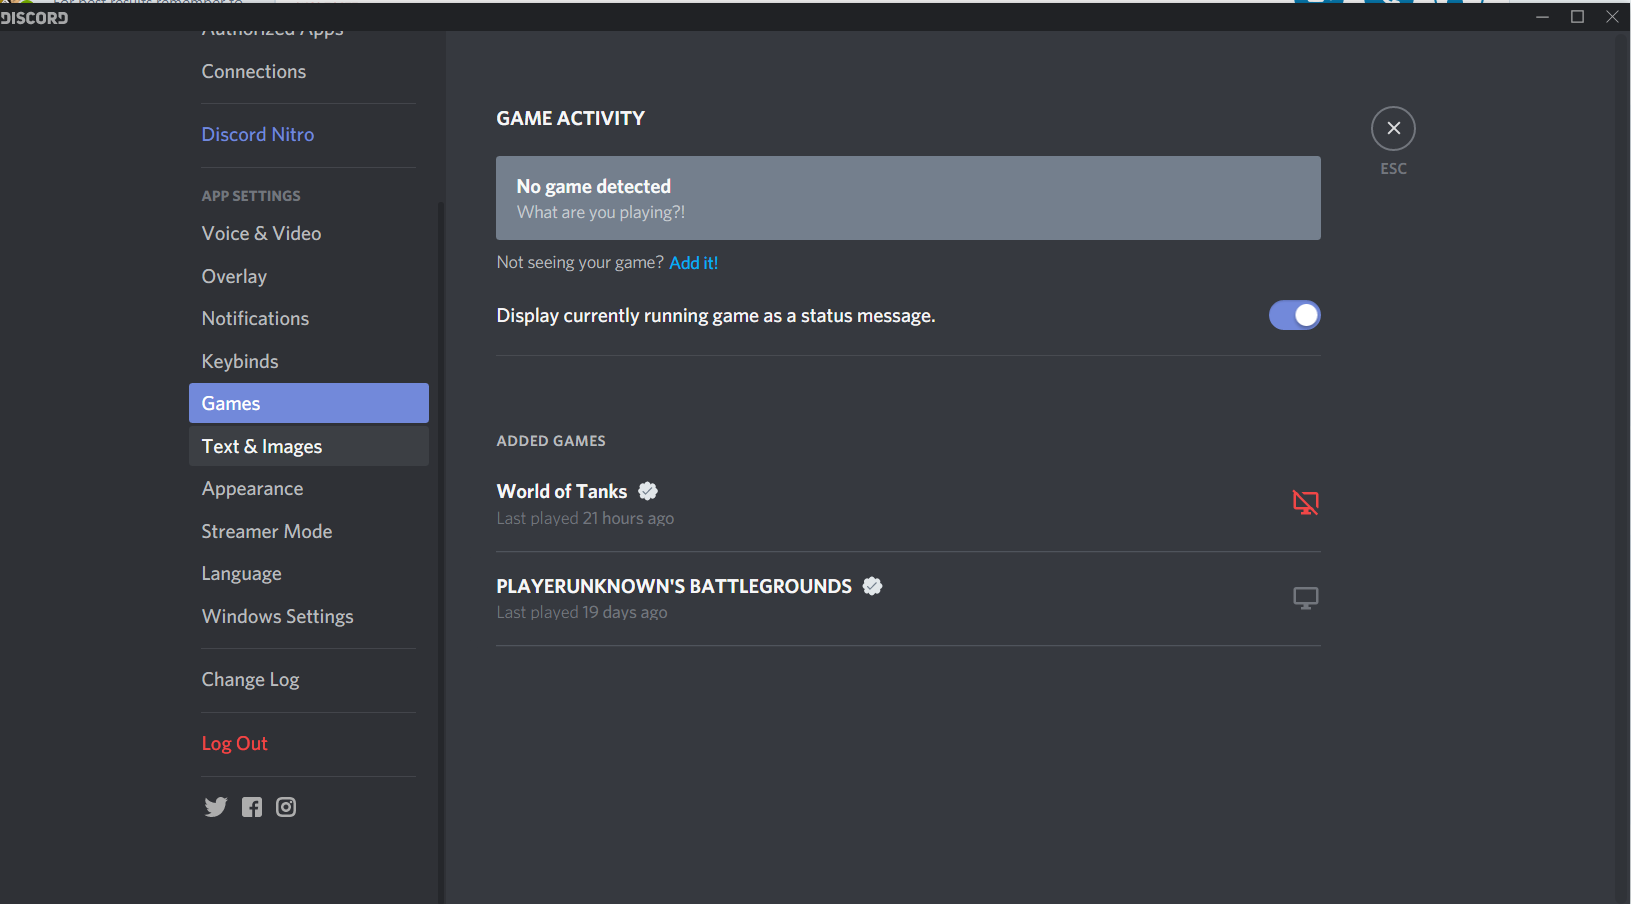Open Overlay settings
This screenshot has height=904, width=1631.
tap(308, 277)
